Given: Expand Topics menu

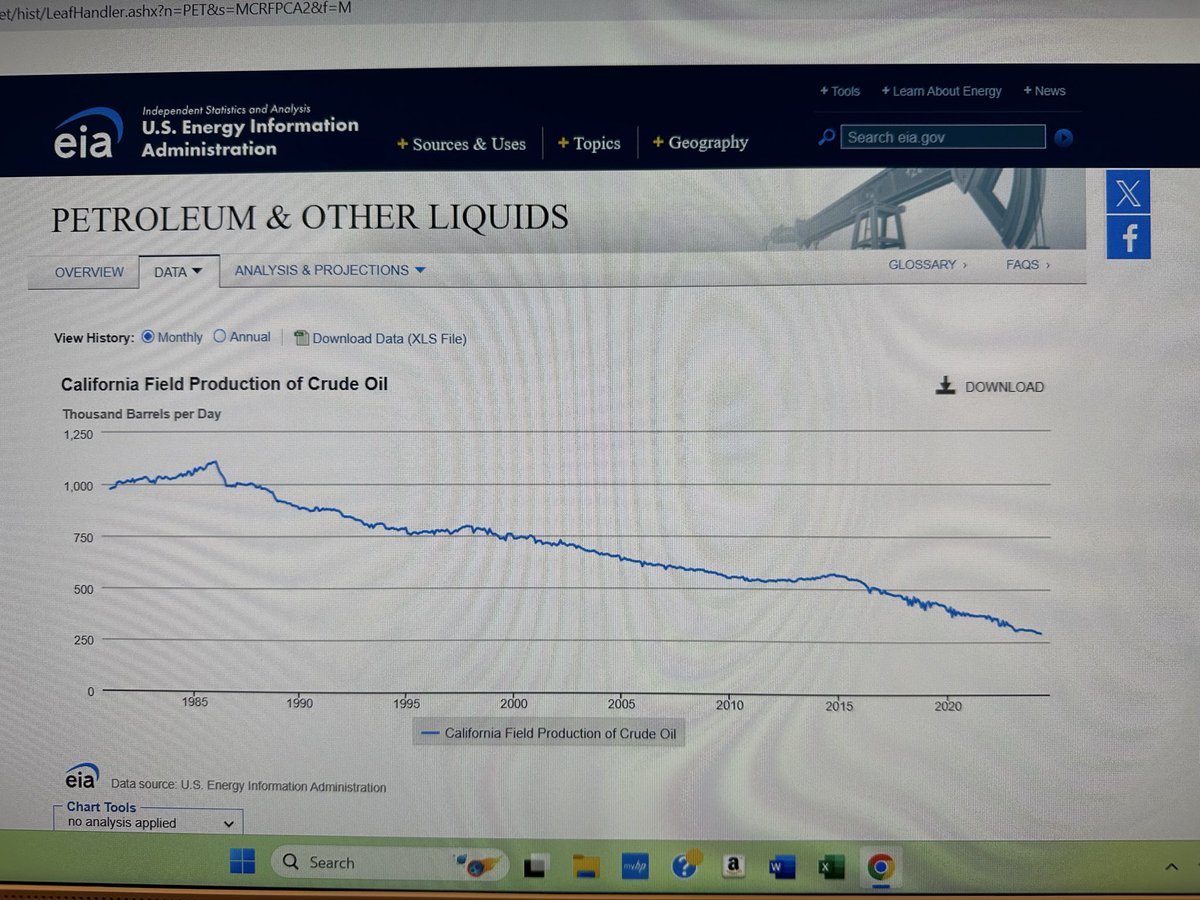Looking at the screenshot, I should (x=589, y=143).
